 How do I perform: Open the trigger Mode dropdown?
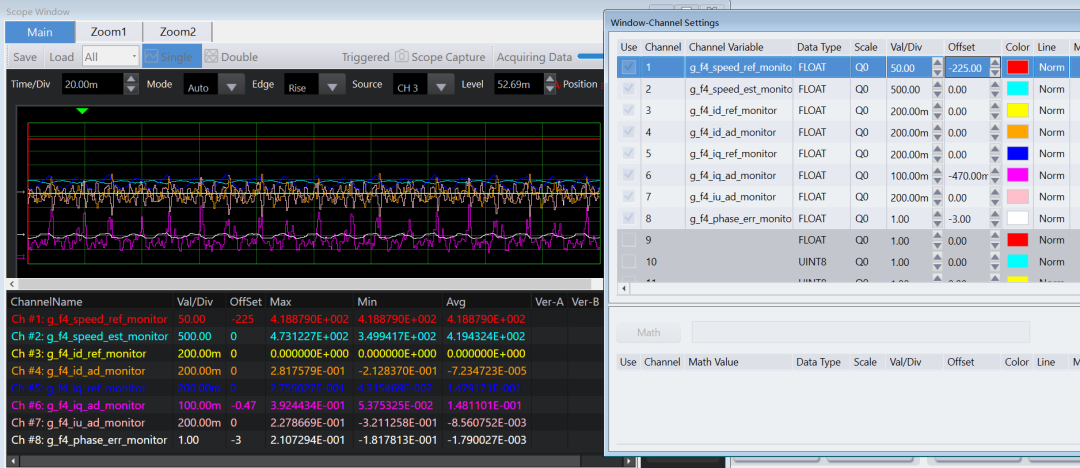coord(232,86)
